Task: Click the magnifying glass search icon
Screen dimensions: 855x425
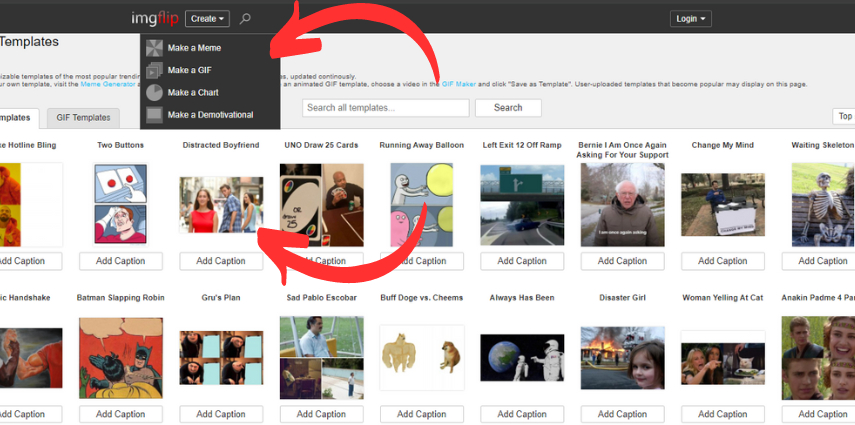Action: pyautogui.click(x=246, y=18)
